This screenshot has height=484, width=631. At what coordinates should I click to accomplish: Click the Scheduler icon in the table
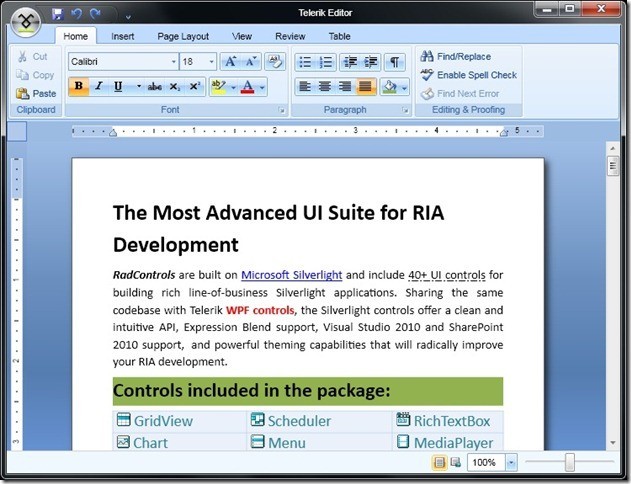257,419
